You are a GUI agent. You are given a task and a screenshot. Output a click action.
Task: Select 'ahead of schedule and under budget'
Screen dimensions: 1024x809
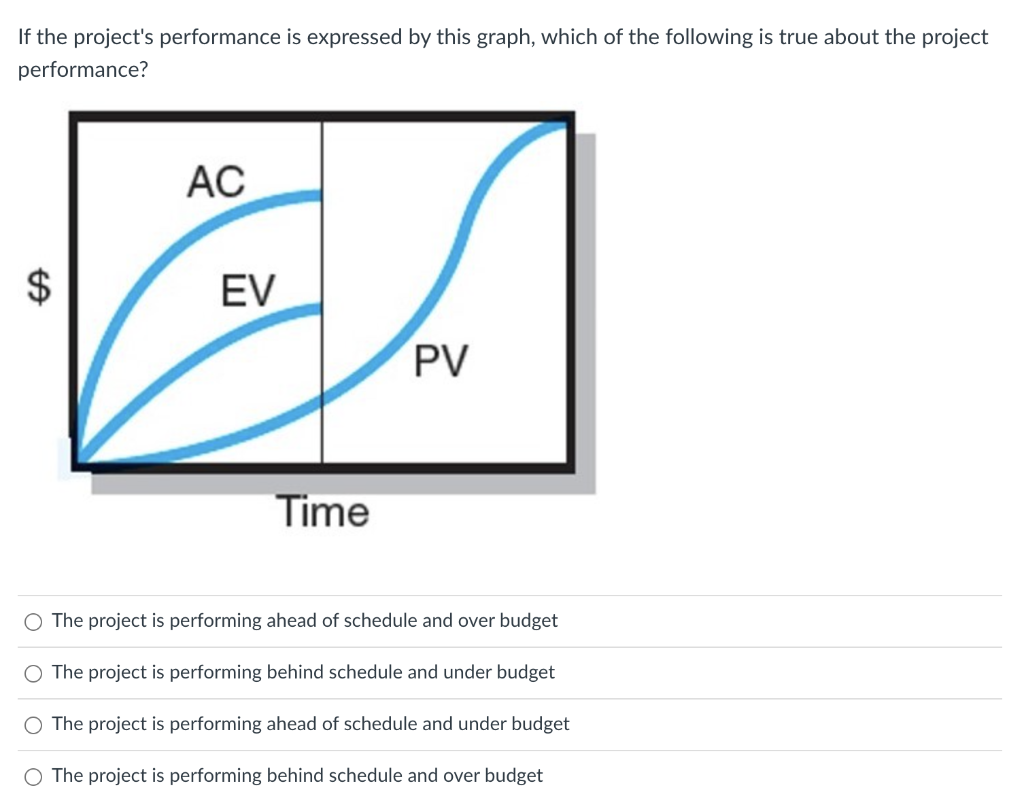33,724
